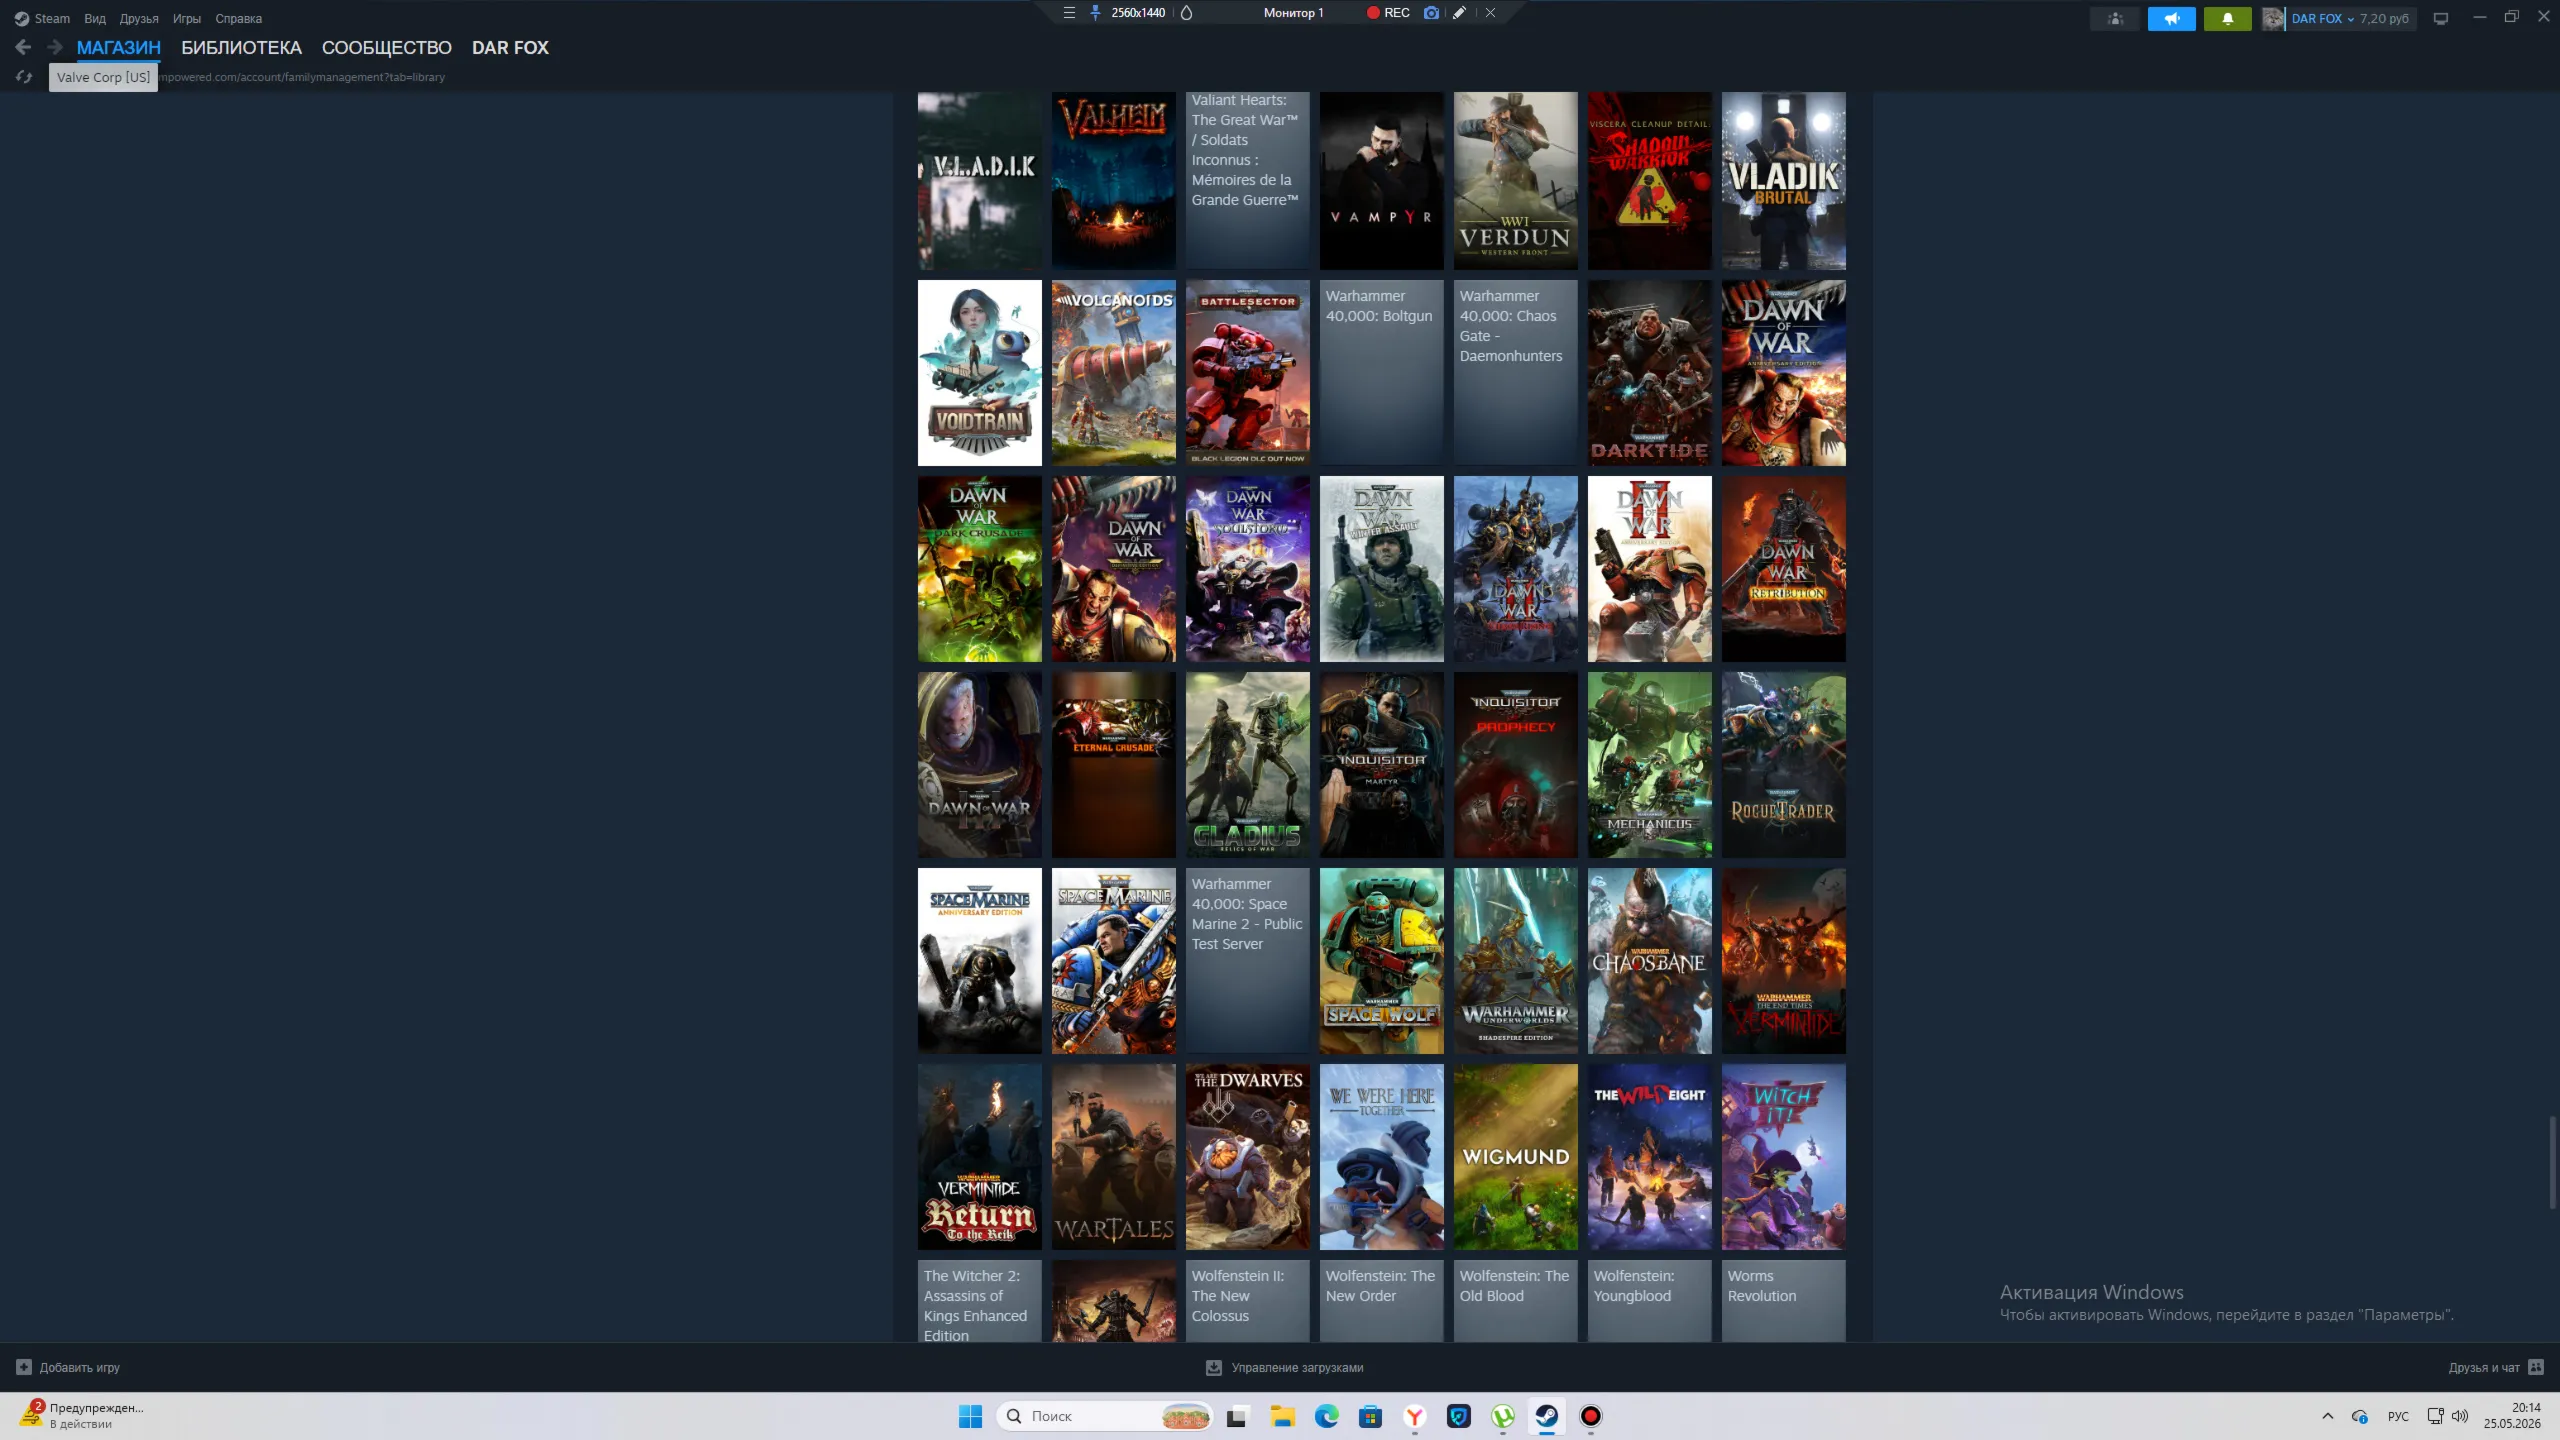Screen dimensions: 2560x1440
Task: Open the Volcanoids game cover
Action: point(1114,373)
